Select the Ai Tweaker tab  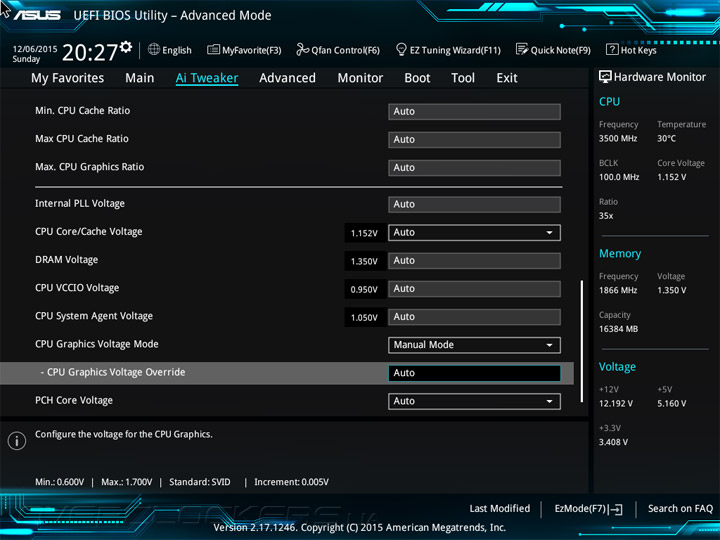(207, 78)
